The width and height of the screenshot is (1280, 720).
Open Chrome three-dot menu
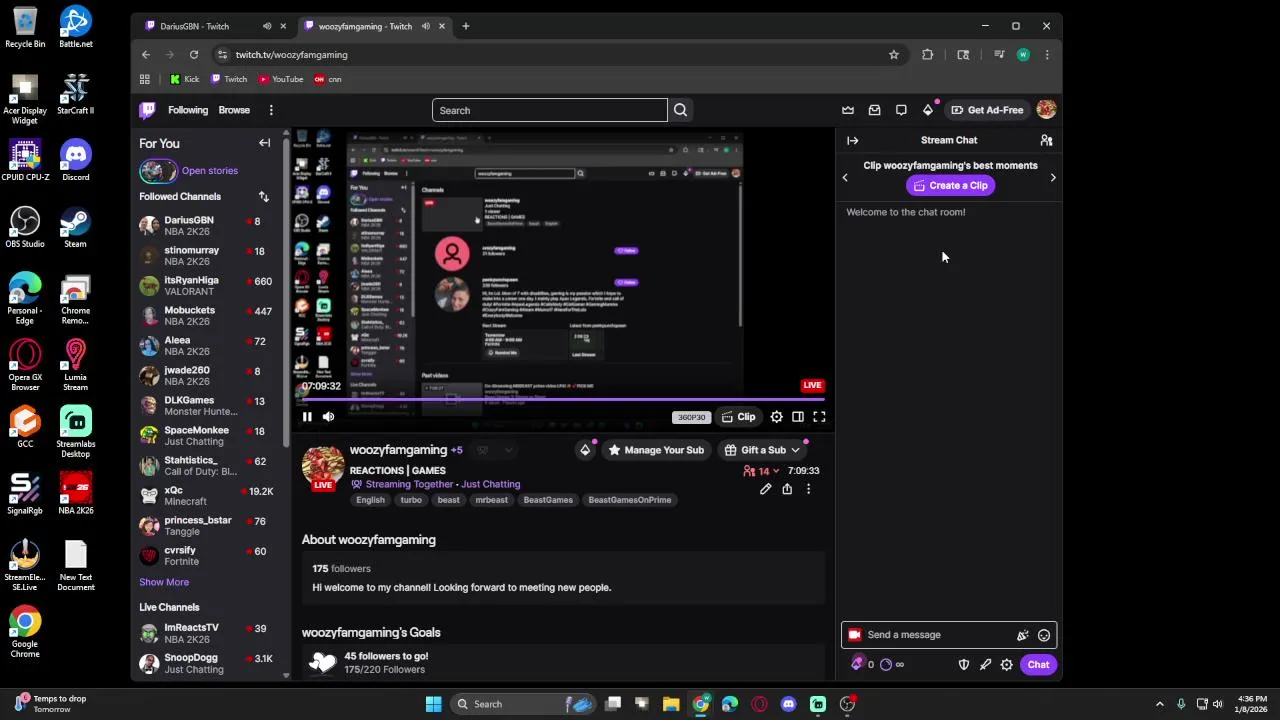point(1046,55)
